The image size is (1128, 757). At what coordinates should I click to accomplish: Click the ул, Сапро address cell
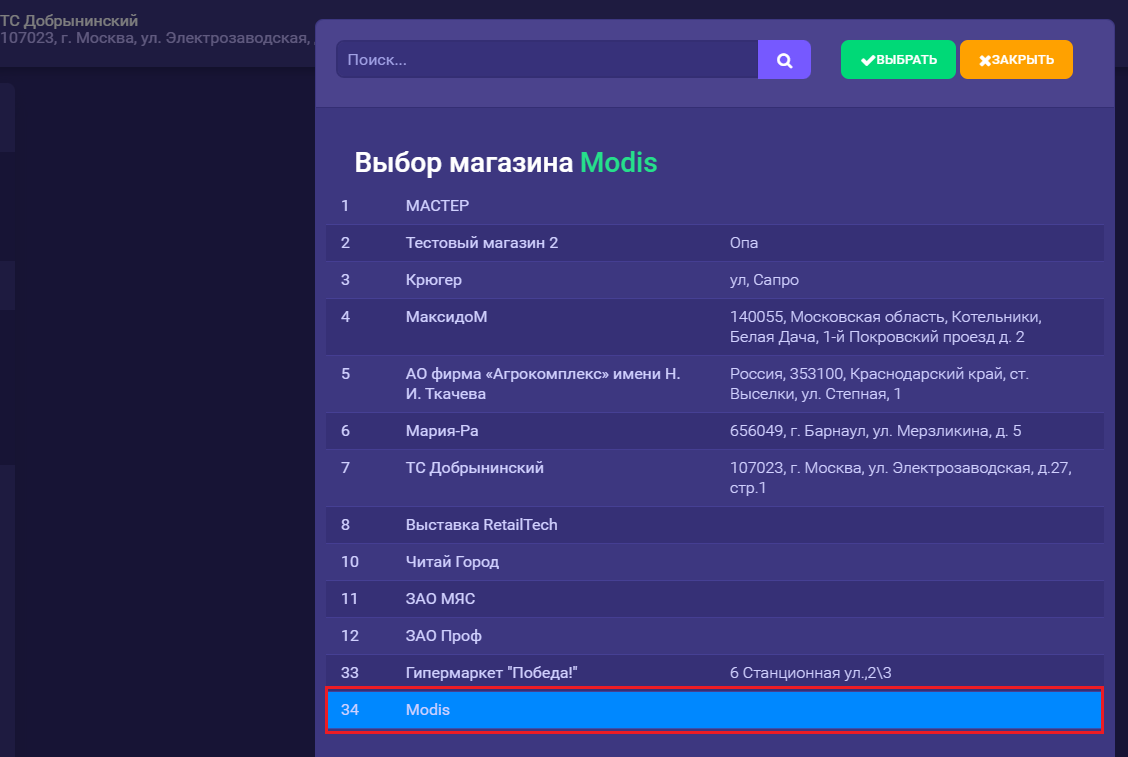click(x=764, y=280)
